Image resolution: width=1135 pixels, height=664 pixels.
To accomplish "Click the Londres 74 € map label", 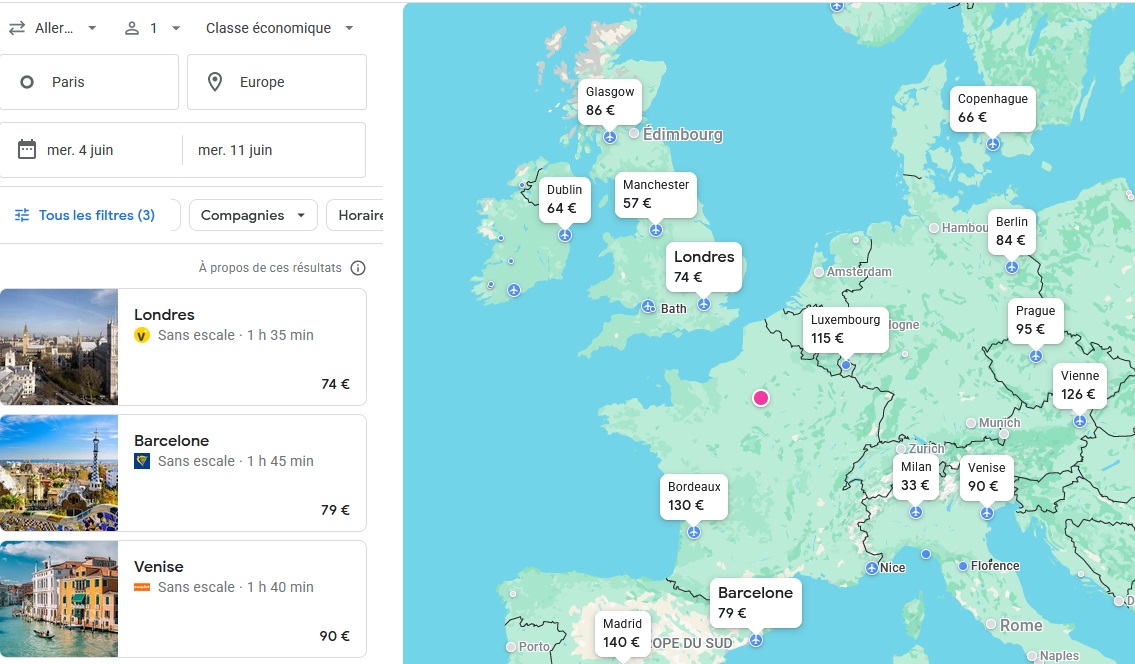I will tap(704, 266).
